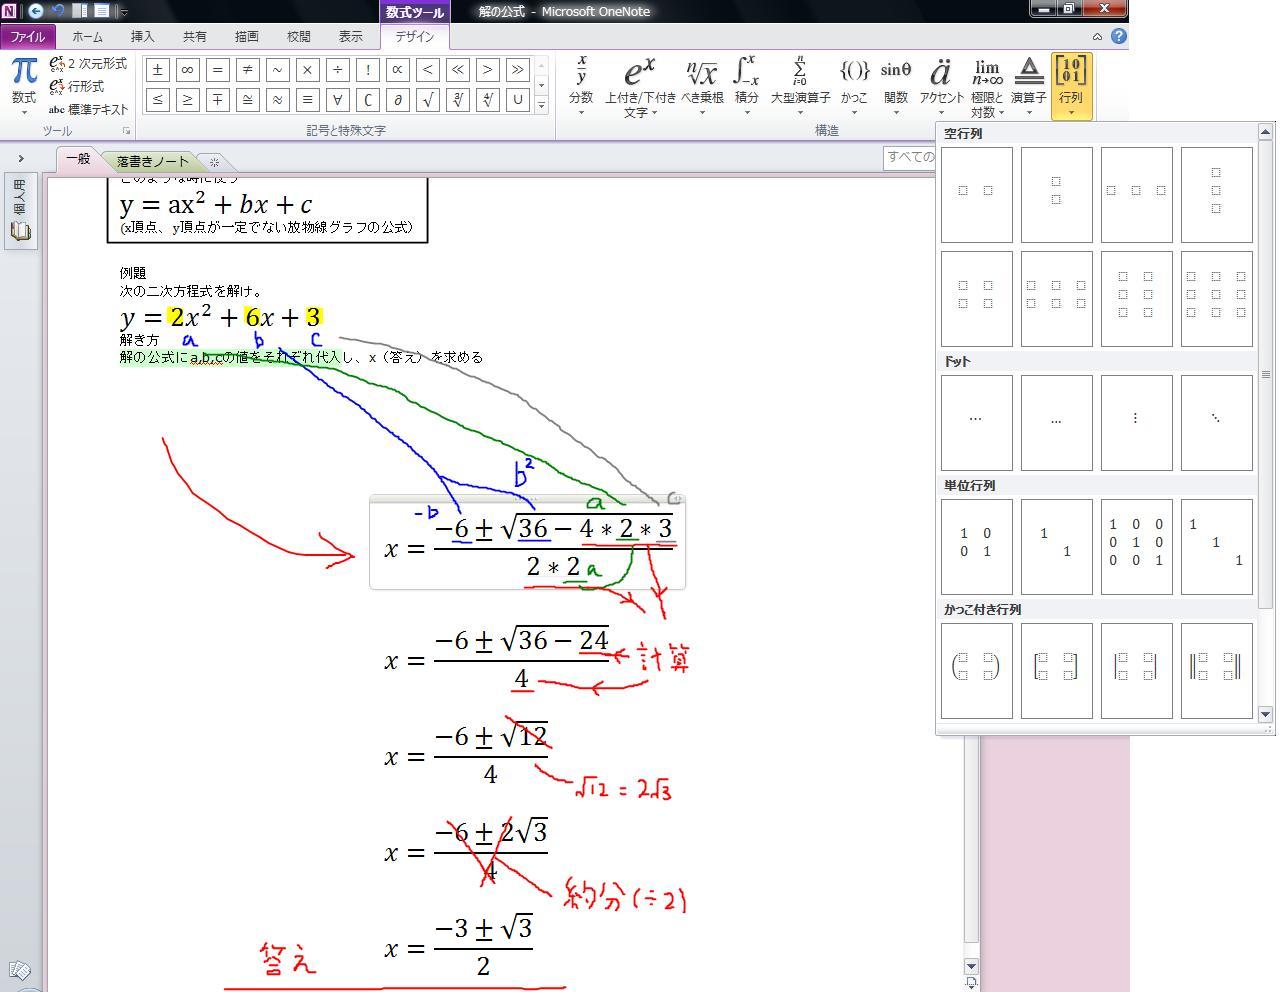1280x992 pixels.
Task: Minimize the ribbon with the caret icon
Action: click(1097, 36)
